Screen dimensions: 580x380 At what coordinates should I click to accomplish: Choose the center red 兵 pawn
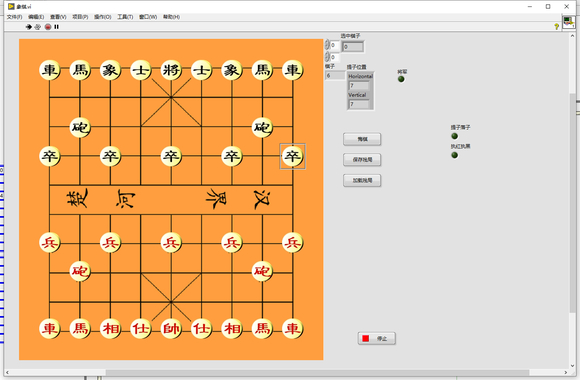[x=171, y=243]
